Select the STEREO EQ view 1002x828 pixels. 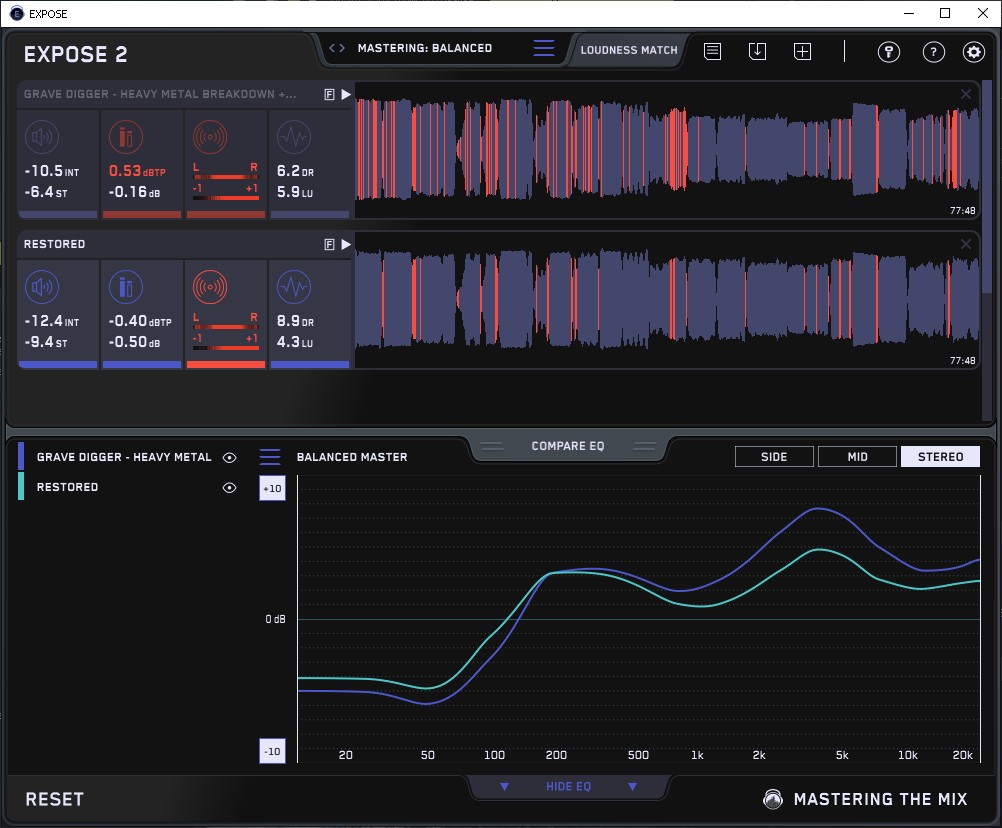940,457
